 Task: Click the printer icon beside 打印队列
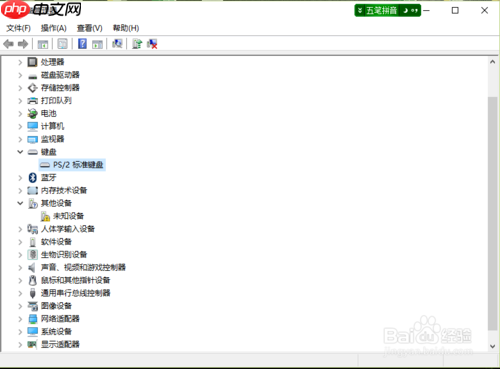click(32, 101)
